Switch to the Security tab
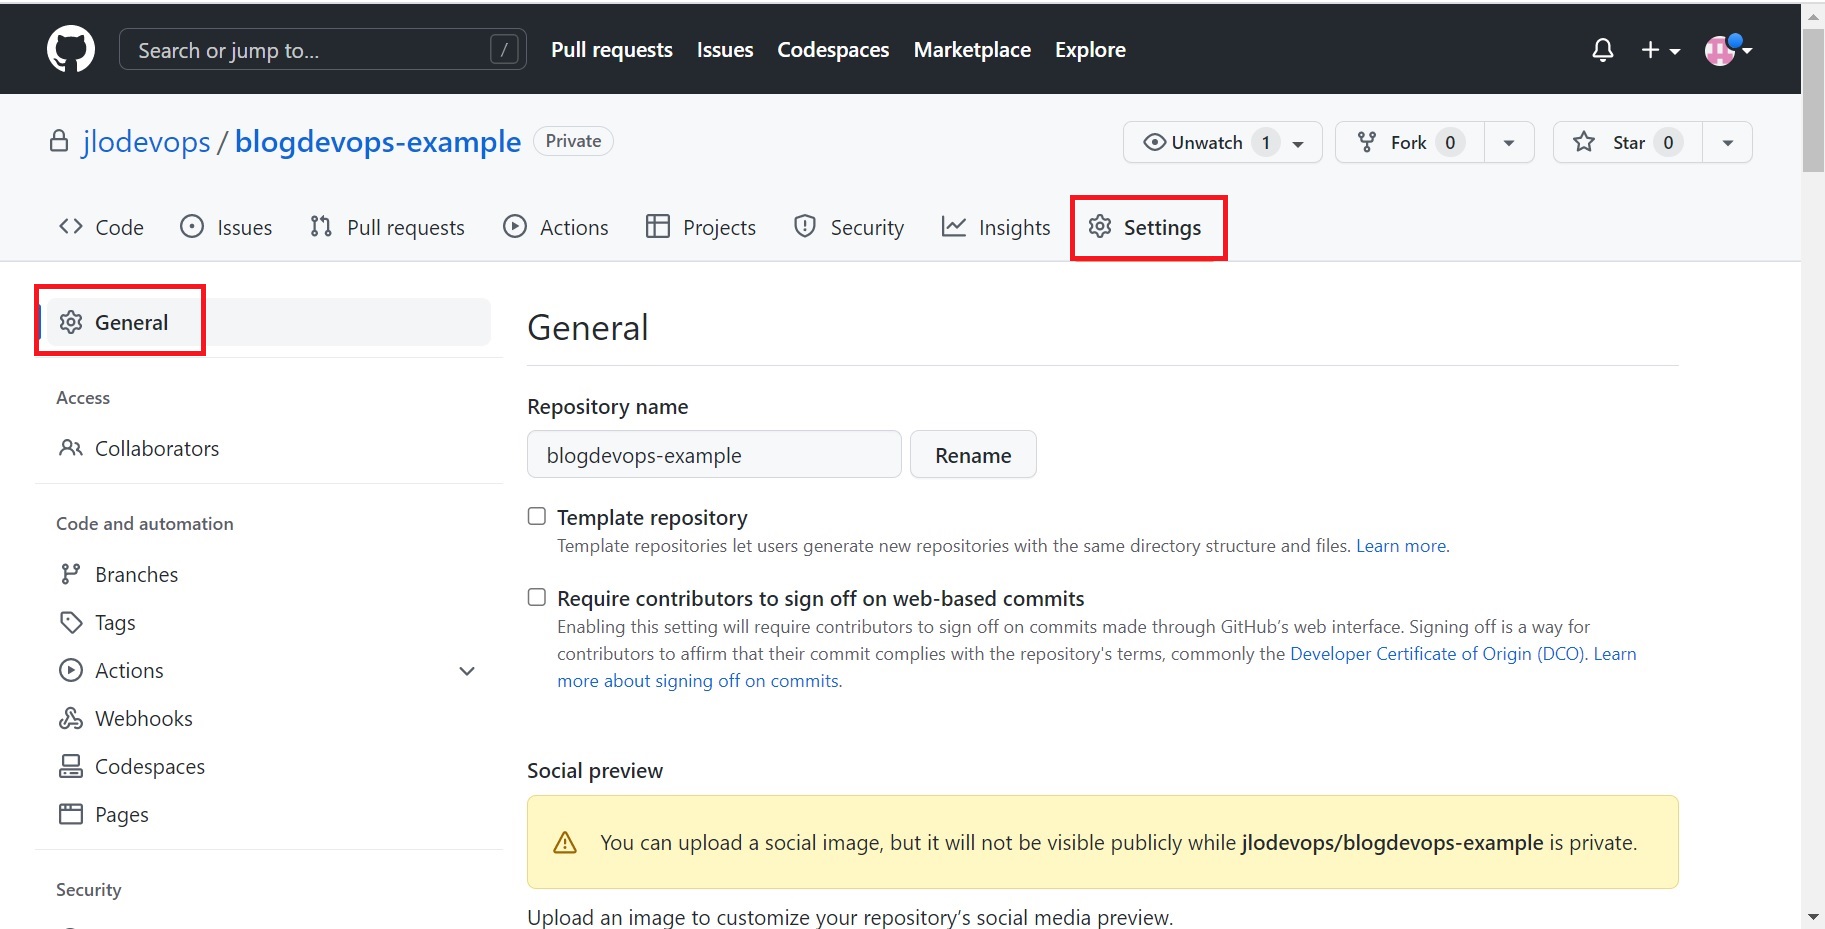The image size is (1825, 929). [x=849, y=227]
